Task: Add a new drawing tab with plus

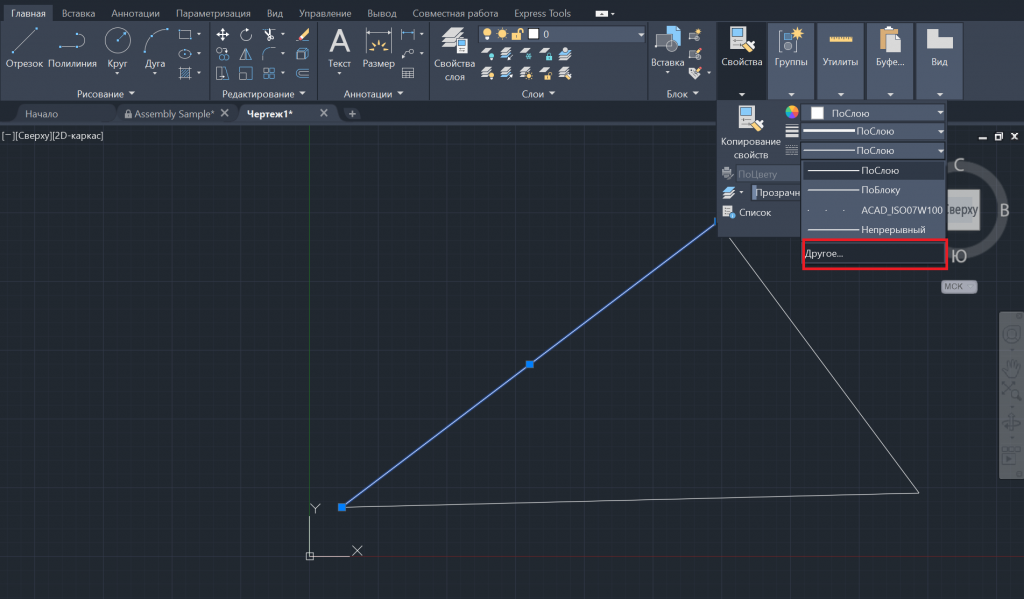Action: coord(352,114)
